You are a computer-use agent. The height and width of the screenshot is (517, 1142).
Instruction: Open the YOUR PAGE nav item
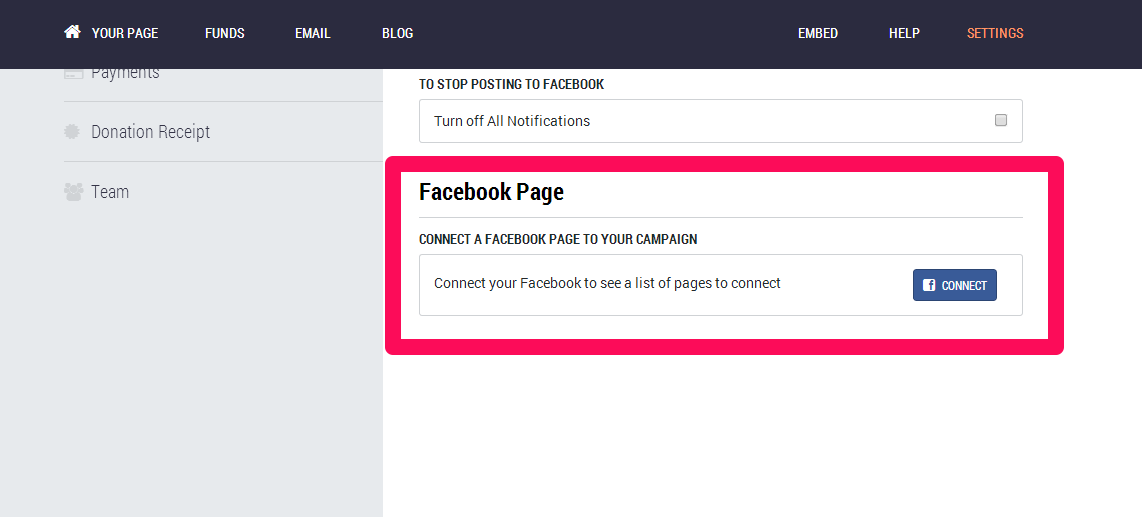(x=125, y=33)
